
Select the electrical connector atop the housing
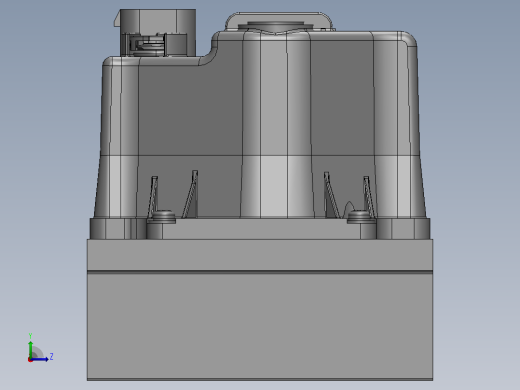(156, 32)
